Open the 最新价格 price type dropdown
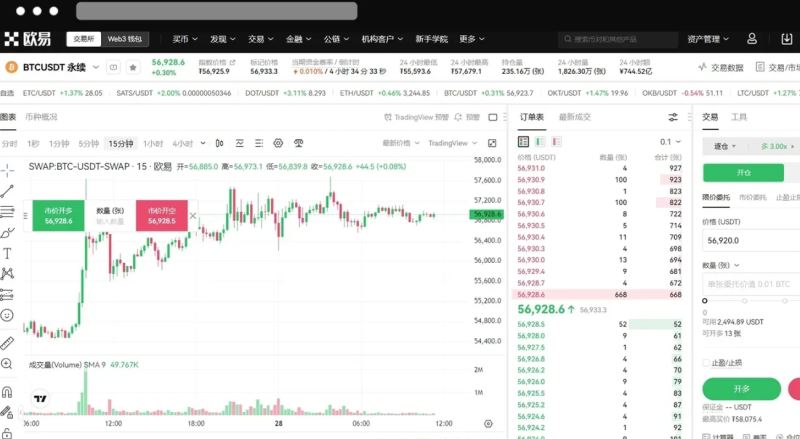This screenshot has height=439, width=800. click(401, 143)
